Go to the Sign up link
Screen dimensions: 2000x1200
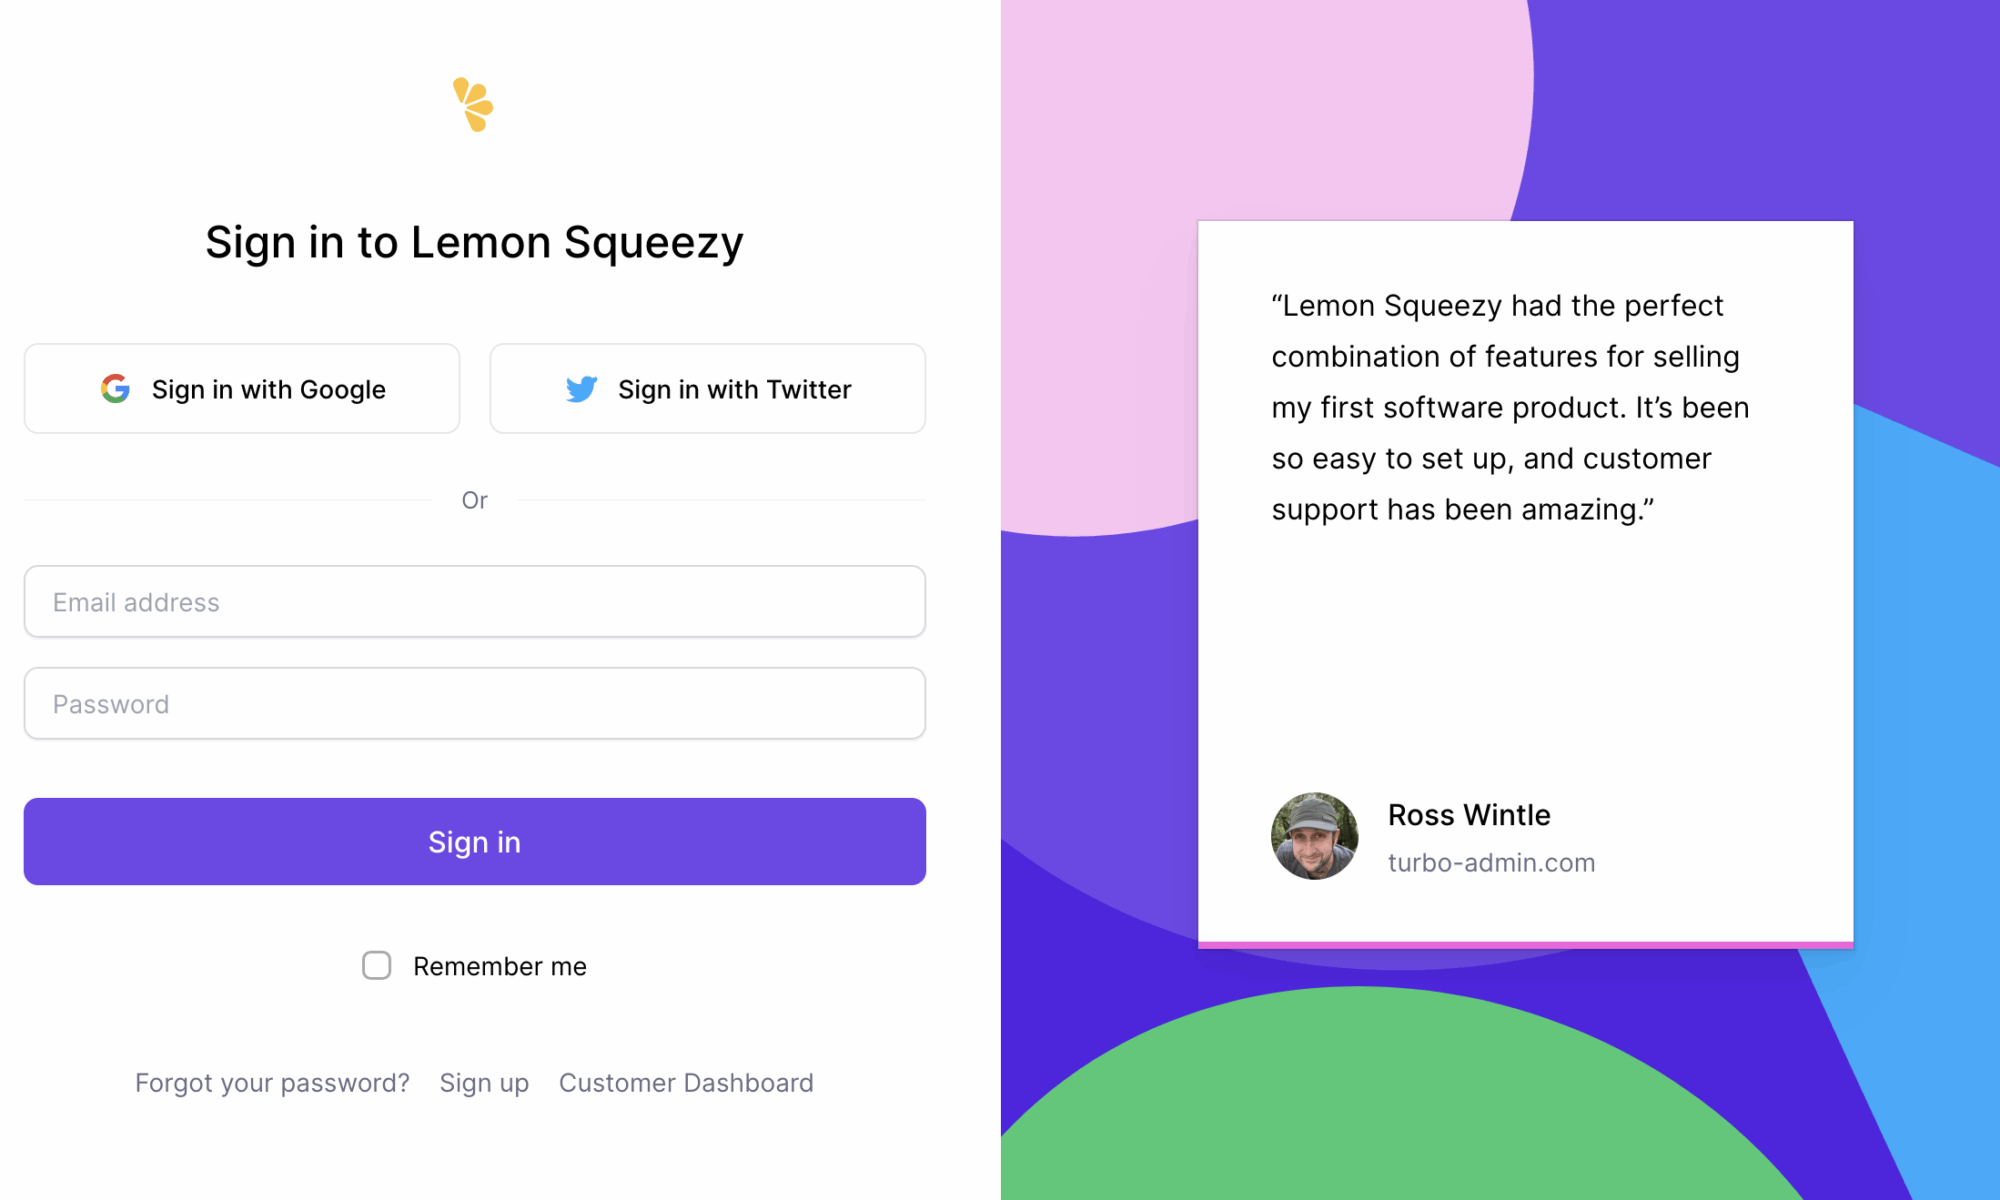[484, 1083]
